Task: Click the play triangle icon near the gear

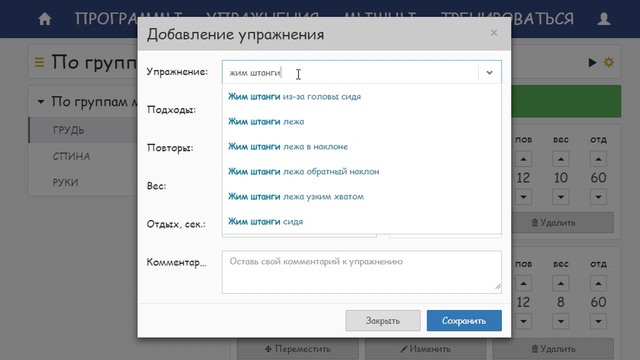Action: click(x=592, y=62)
